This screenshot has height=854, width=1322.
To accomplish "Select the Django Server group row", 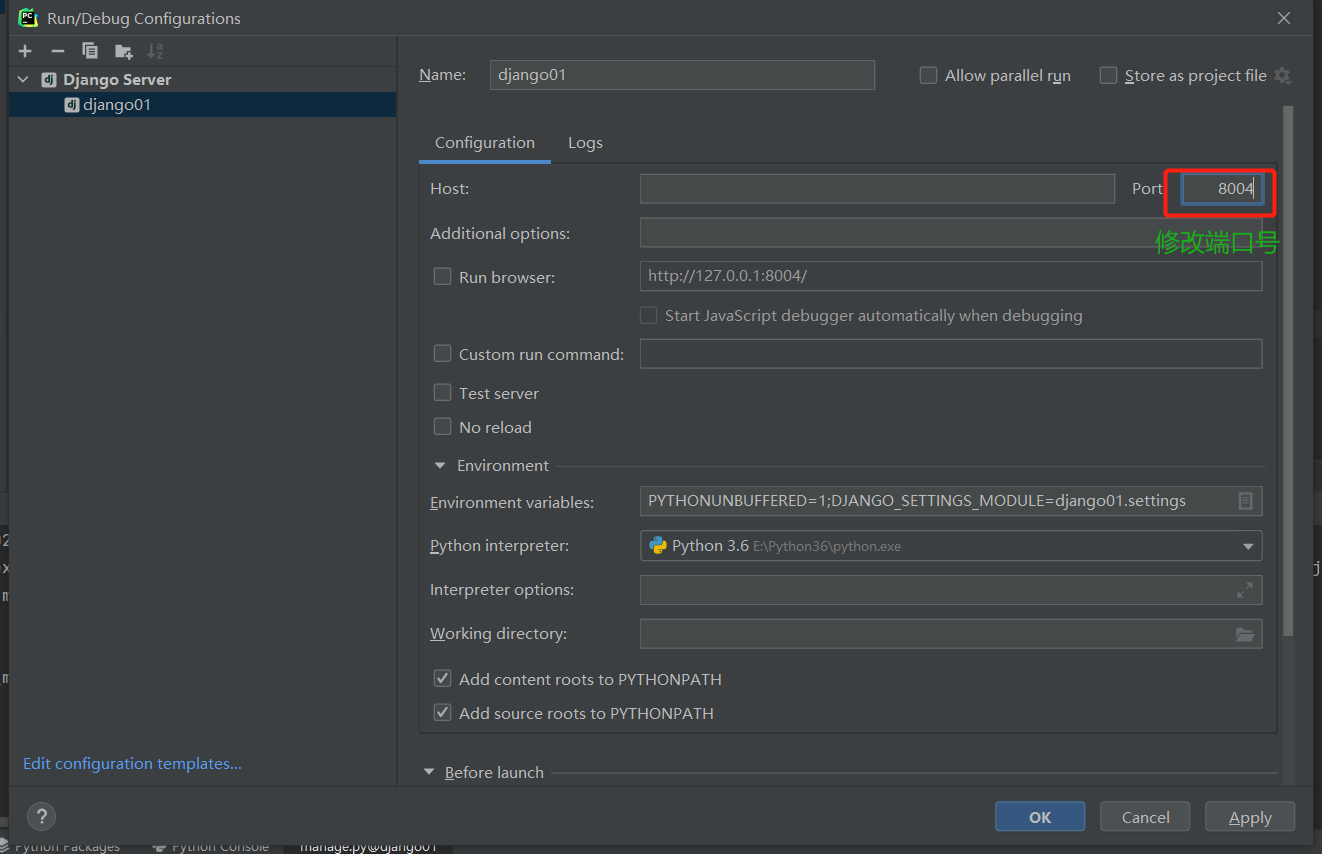I will click(x=202, y=80).
